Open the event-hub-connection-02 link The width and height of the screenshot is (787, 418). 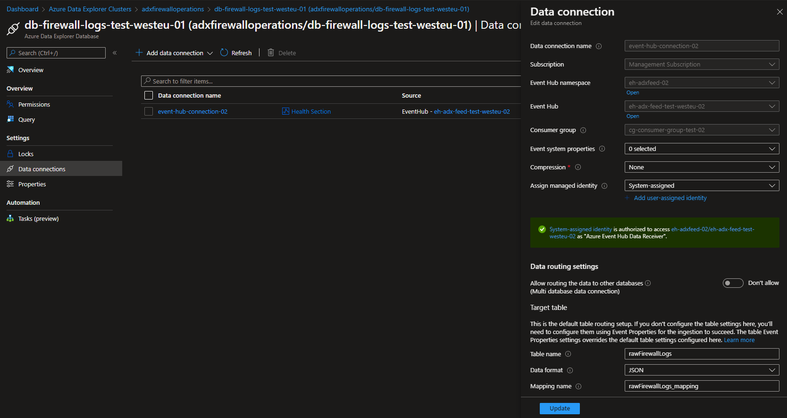(193, 111)
